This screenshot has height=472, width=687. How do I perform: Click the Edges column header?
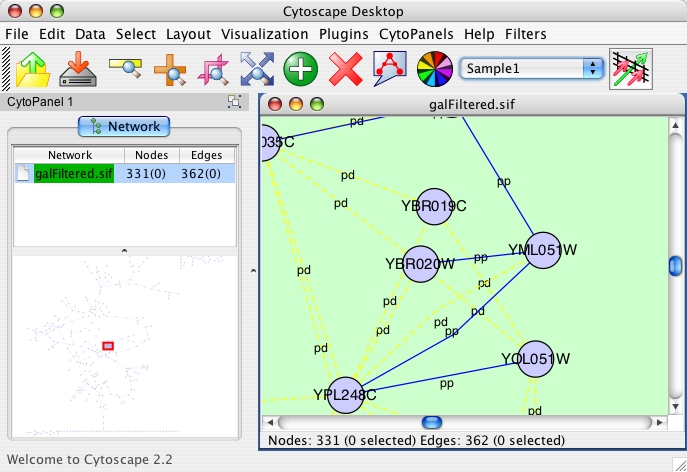(206, 155)
